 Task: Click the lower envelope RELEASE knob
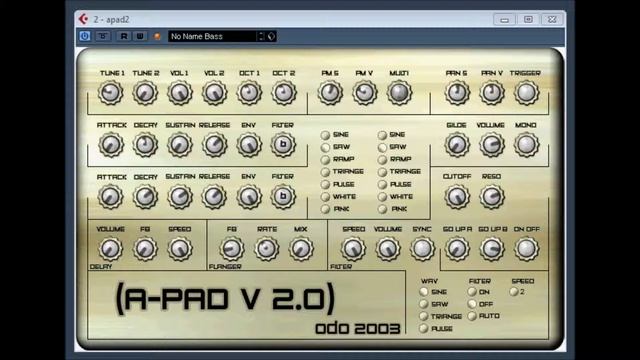tap(214, 196)
